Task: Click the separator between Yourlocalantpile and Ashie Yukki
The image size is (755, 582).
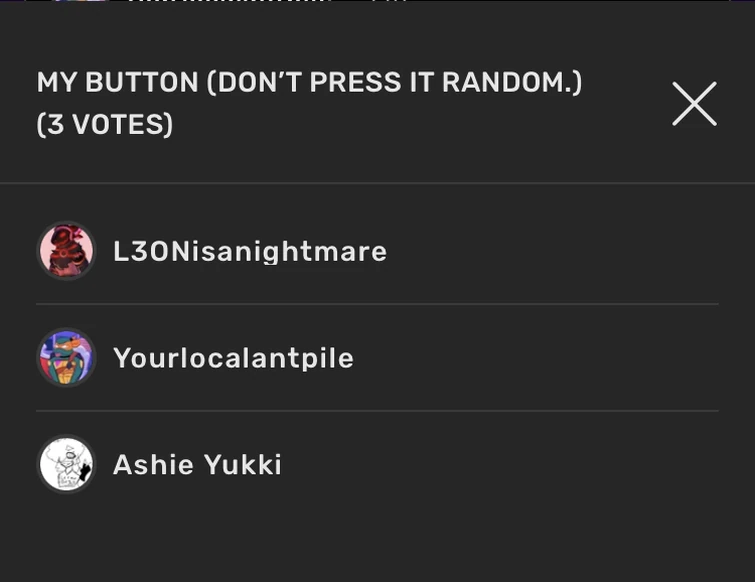Action: click(x=377, y=411)
